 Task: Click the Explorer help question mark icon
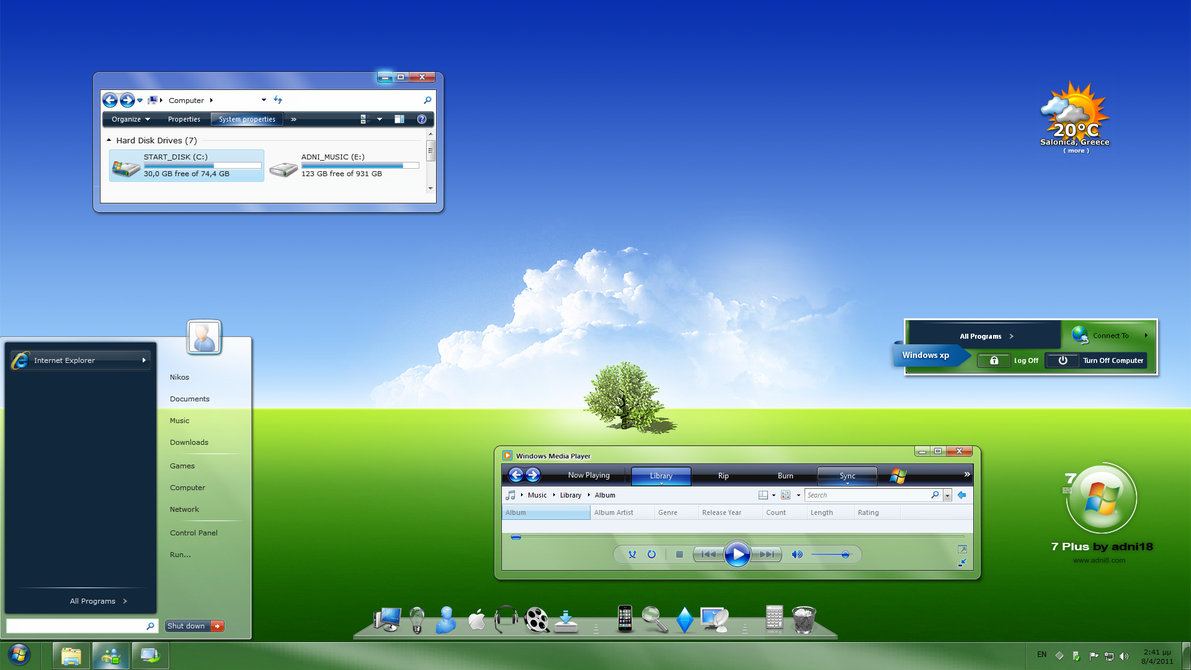click(422, 119)
